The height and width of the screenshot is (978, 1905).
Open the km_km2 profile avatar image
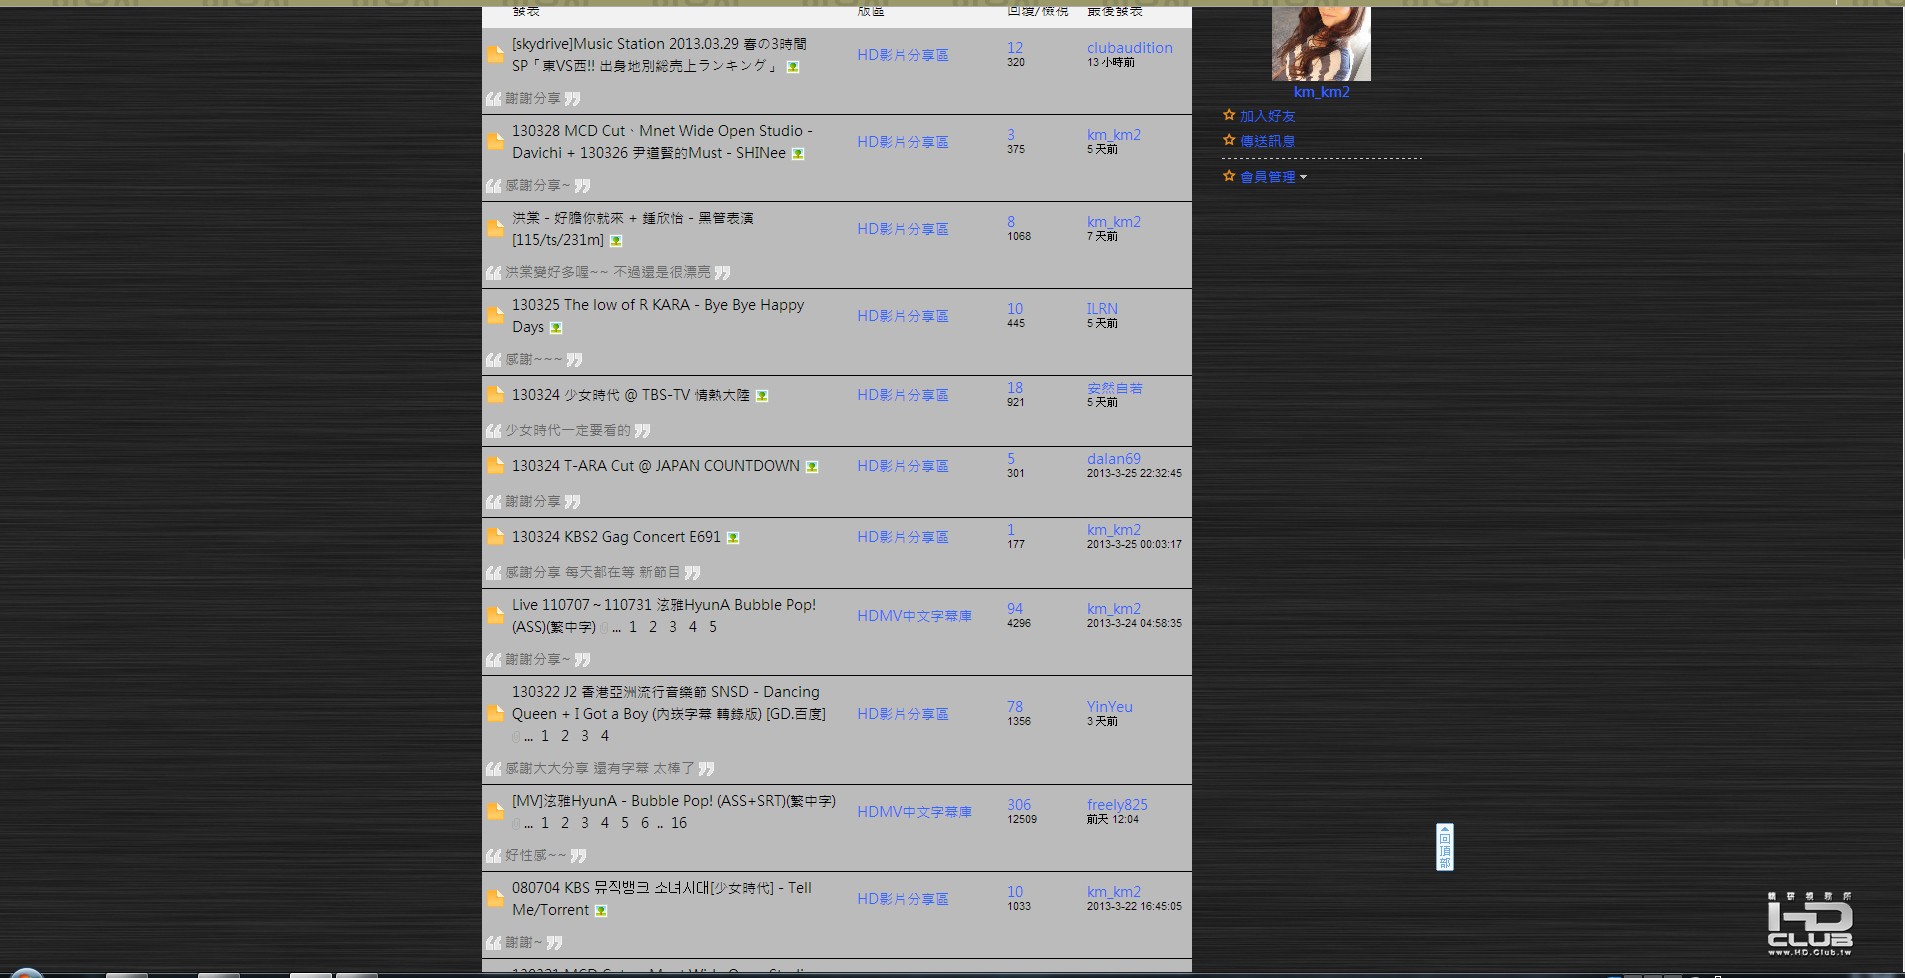click(x=1320, y=43)
